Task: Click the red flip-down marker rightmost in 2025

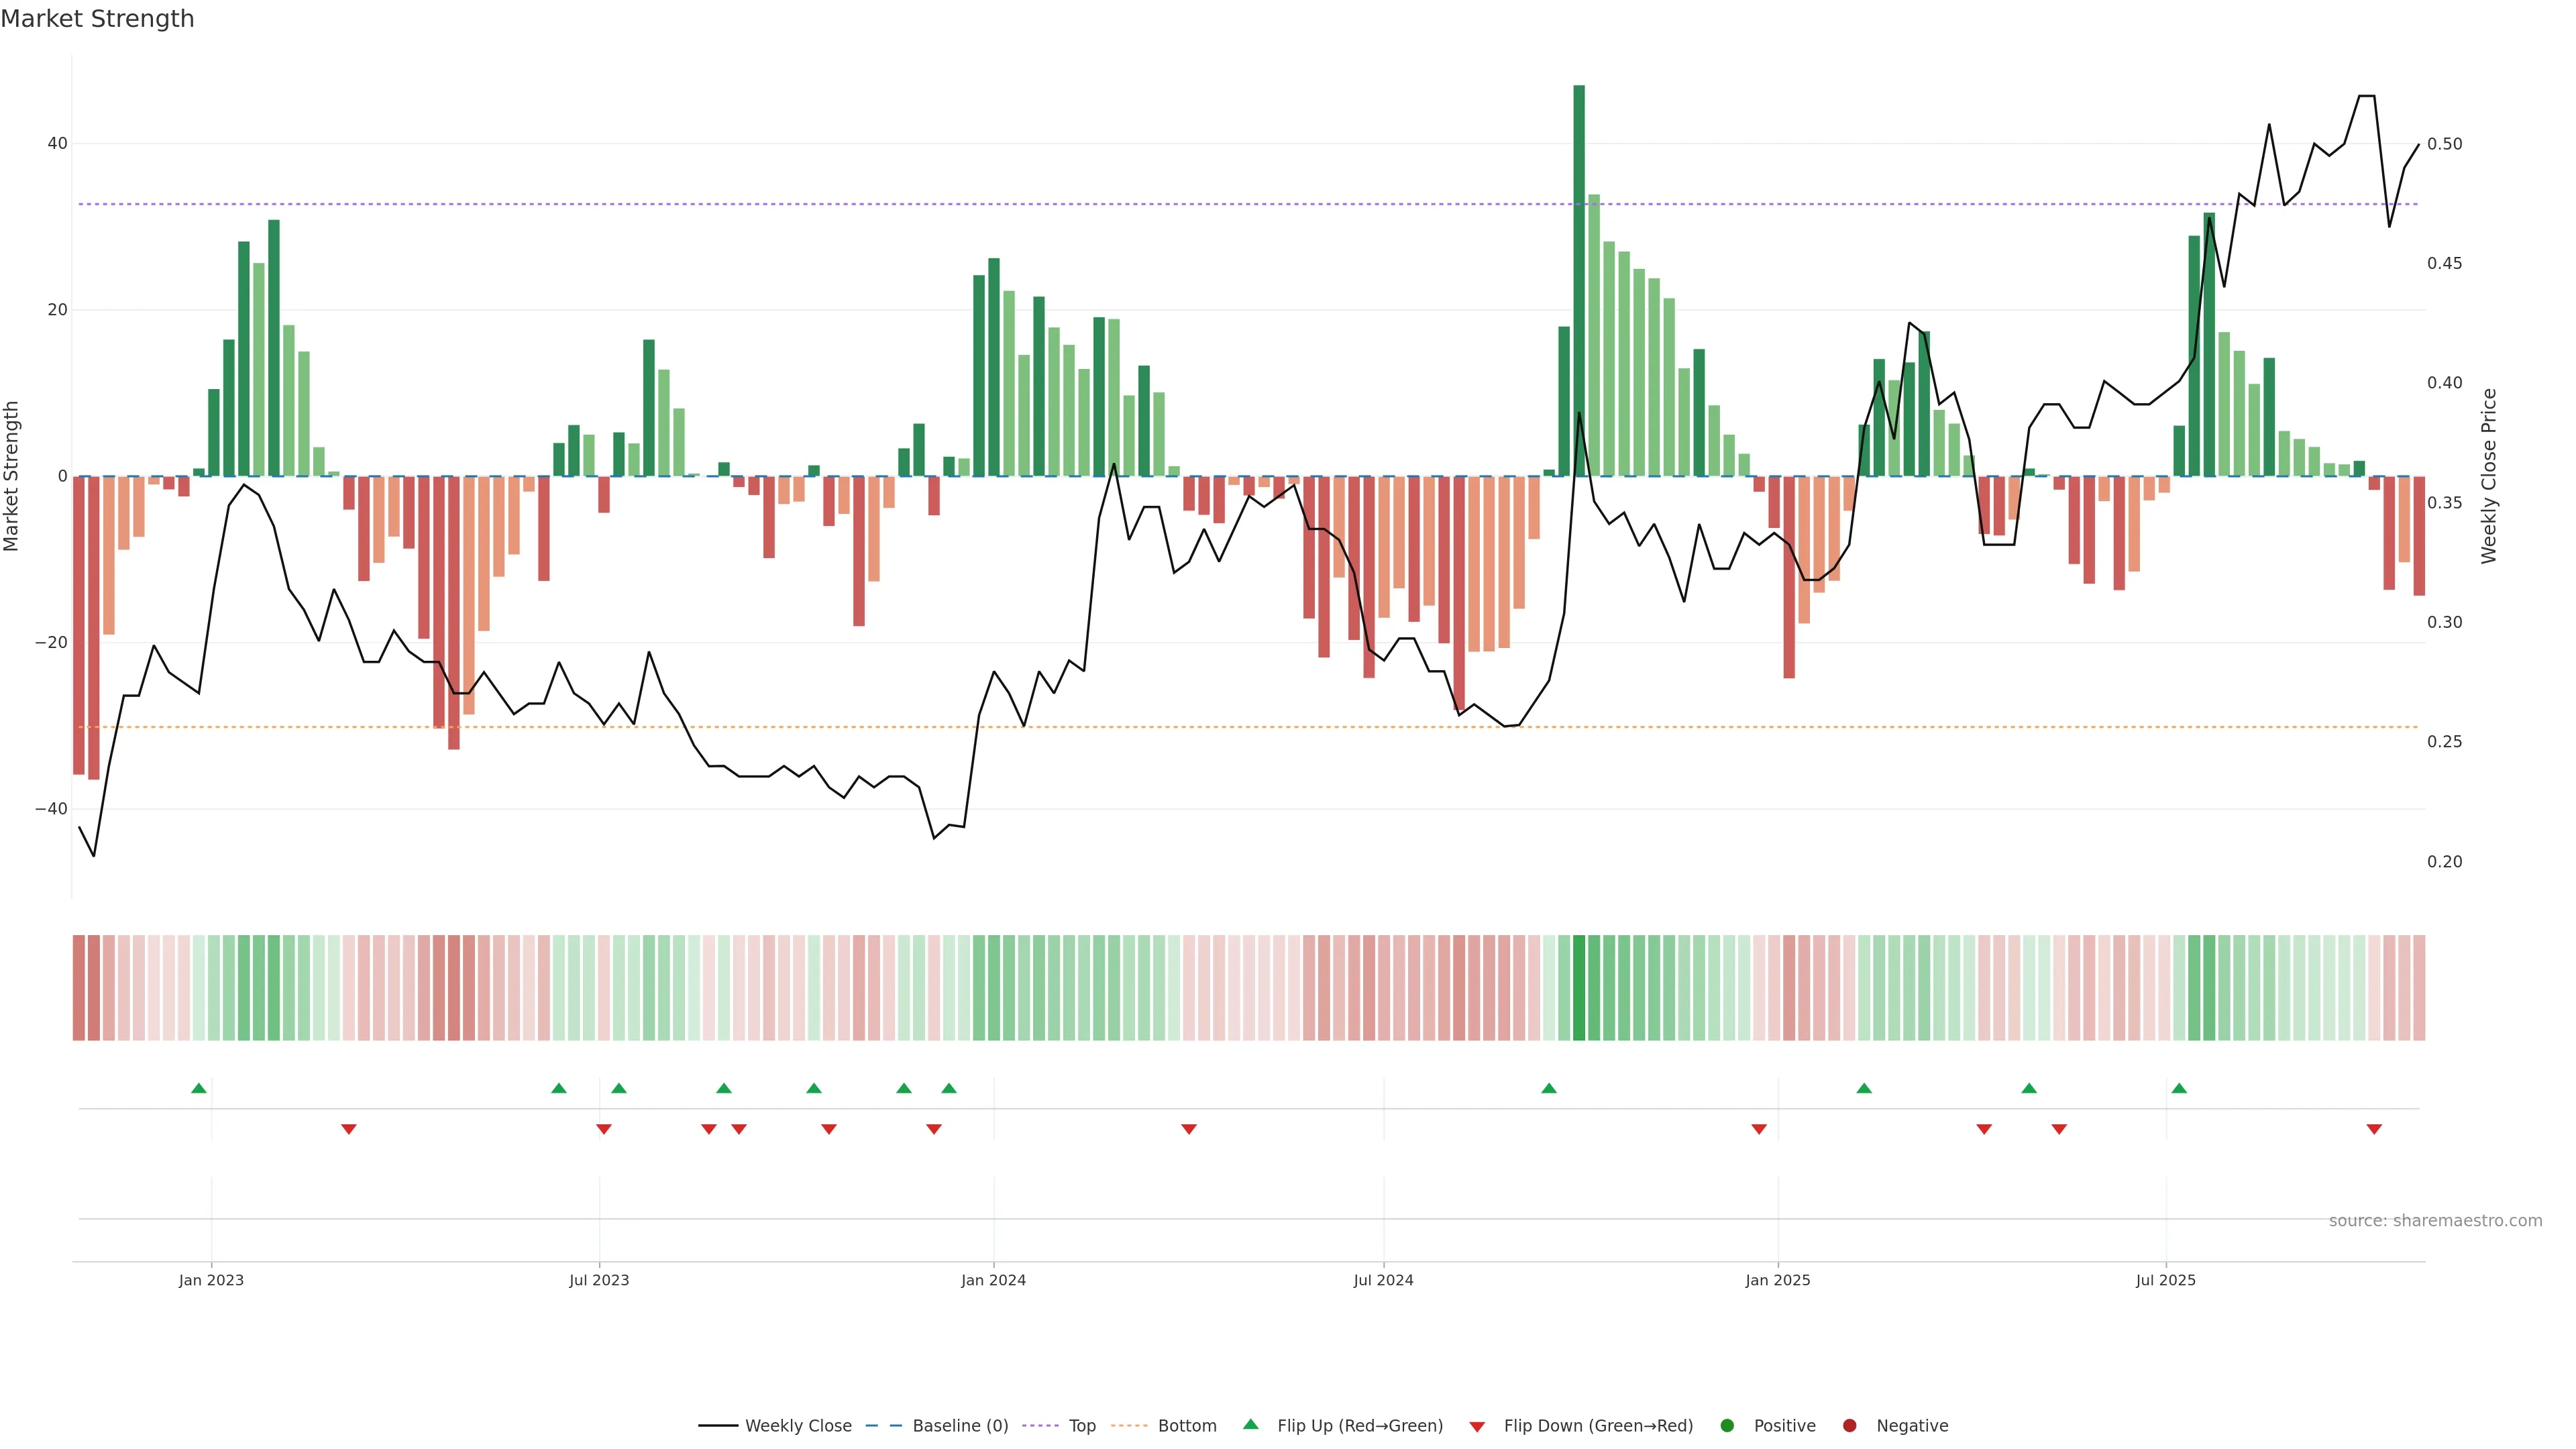Action: 2374,1129
